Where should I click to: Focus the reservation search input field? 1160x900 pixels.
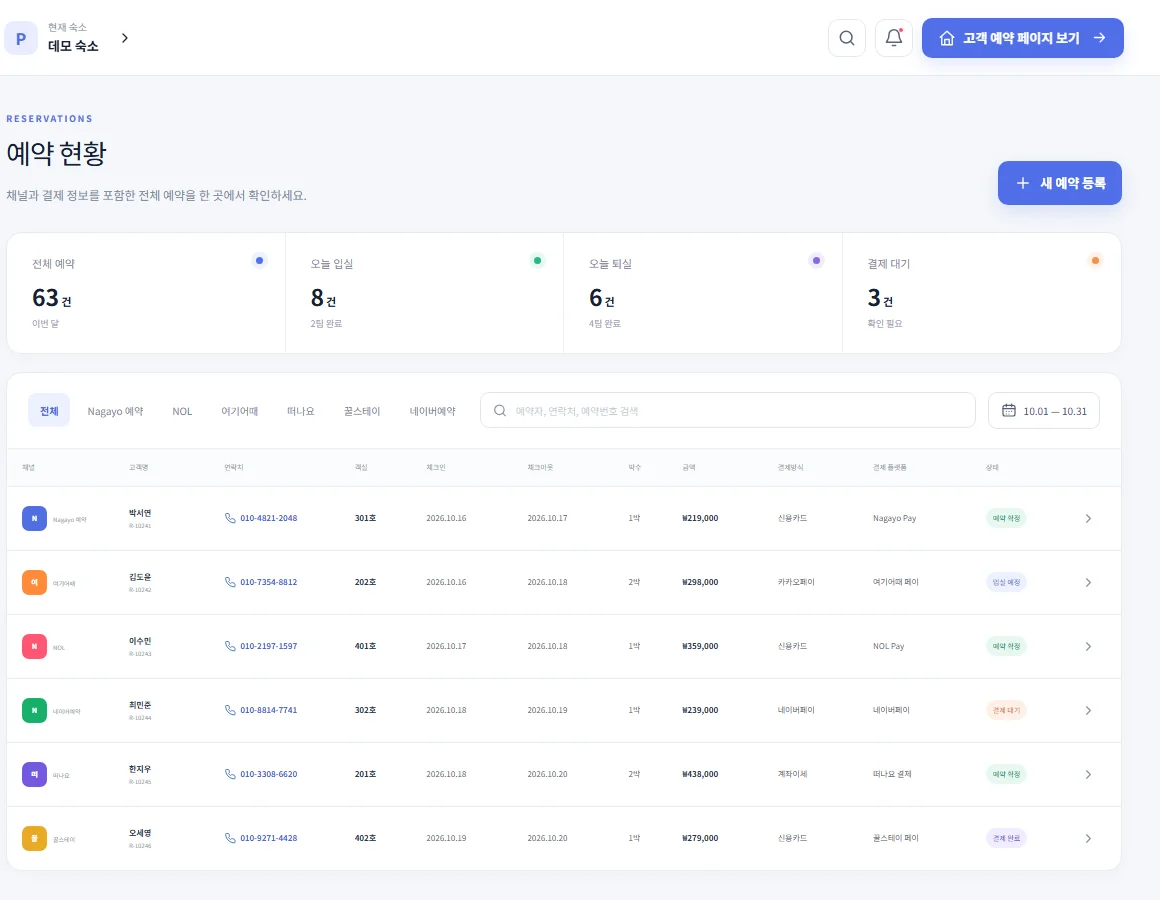[x=728, y=410]
